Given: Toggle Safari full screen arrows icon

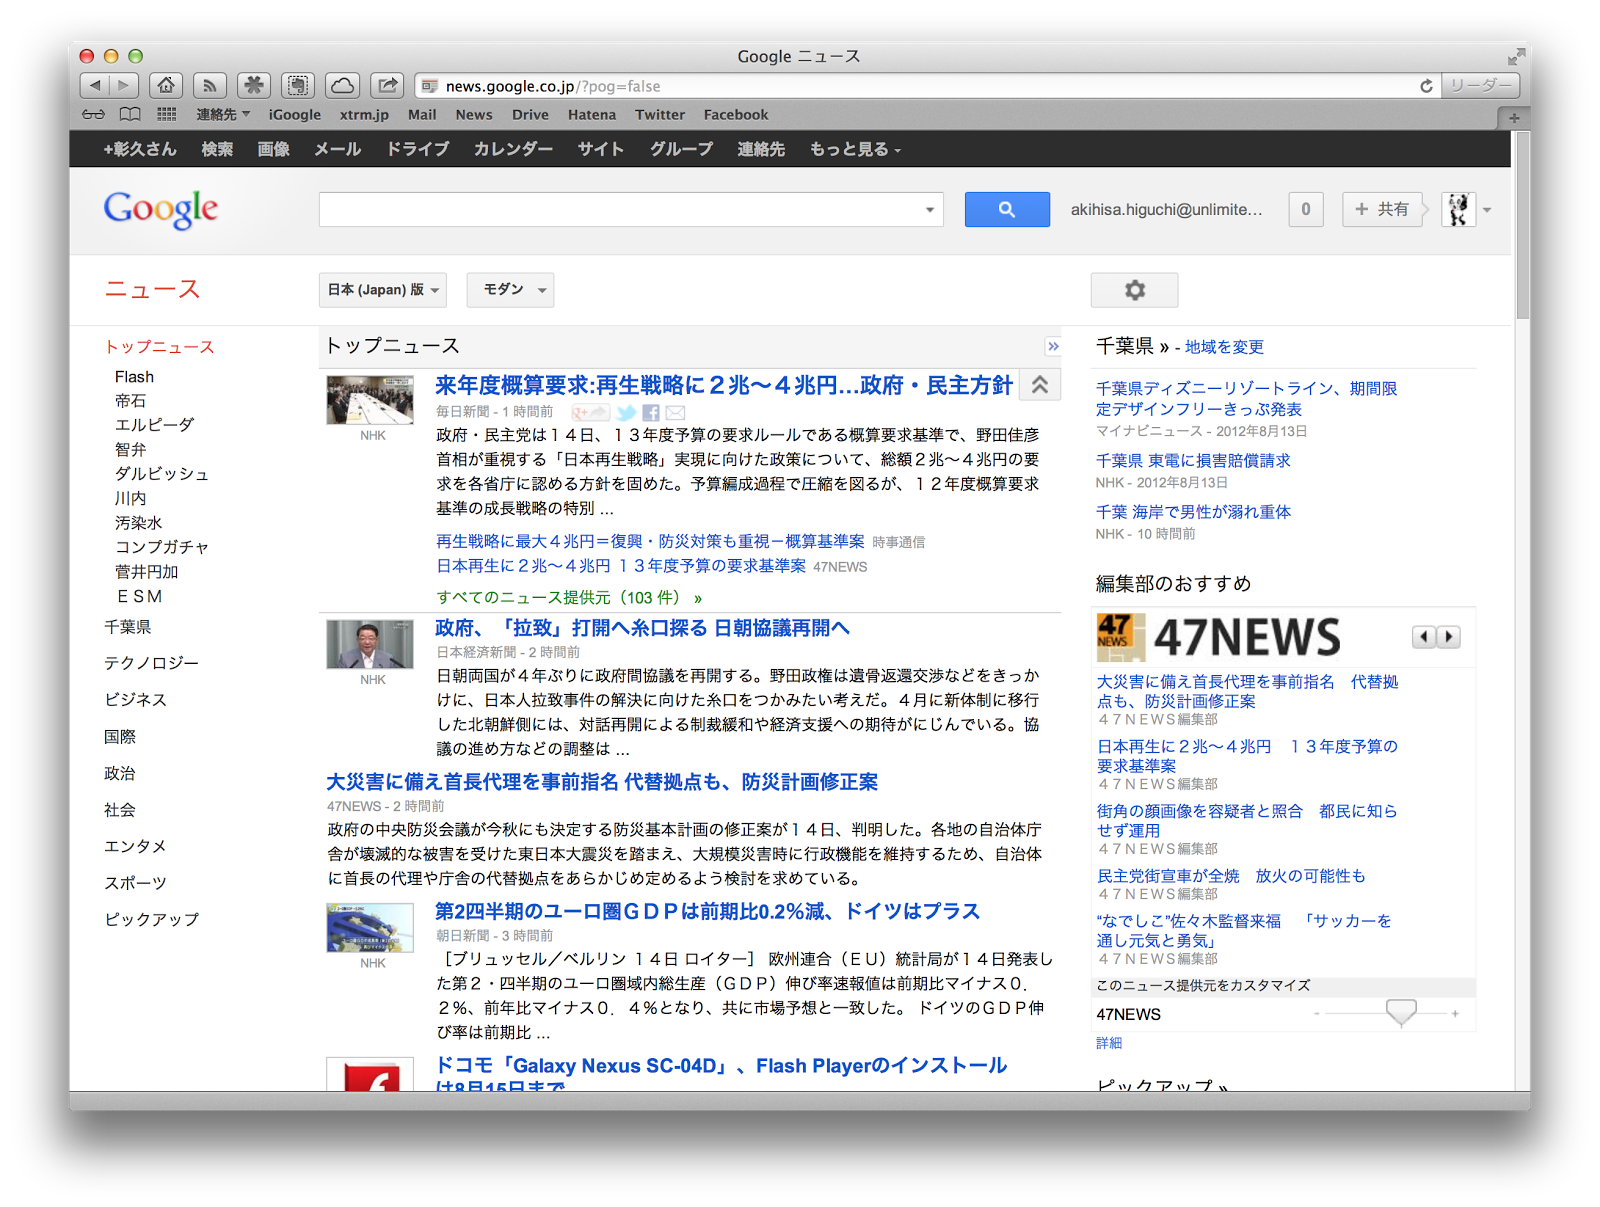Looking at the screenshot, I should click(1516, 56).
